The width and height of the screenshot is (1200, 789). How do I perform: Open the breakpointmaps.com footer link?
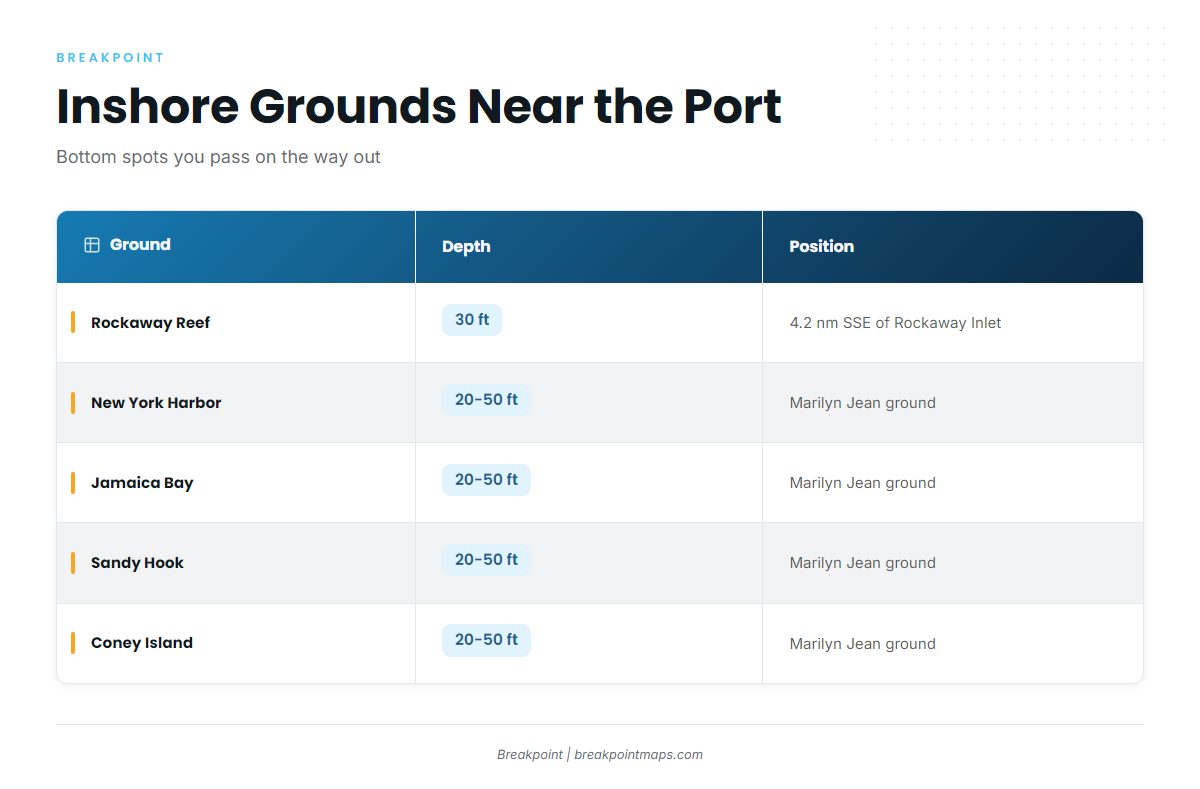click(639, 755)
